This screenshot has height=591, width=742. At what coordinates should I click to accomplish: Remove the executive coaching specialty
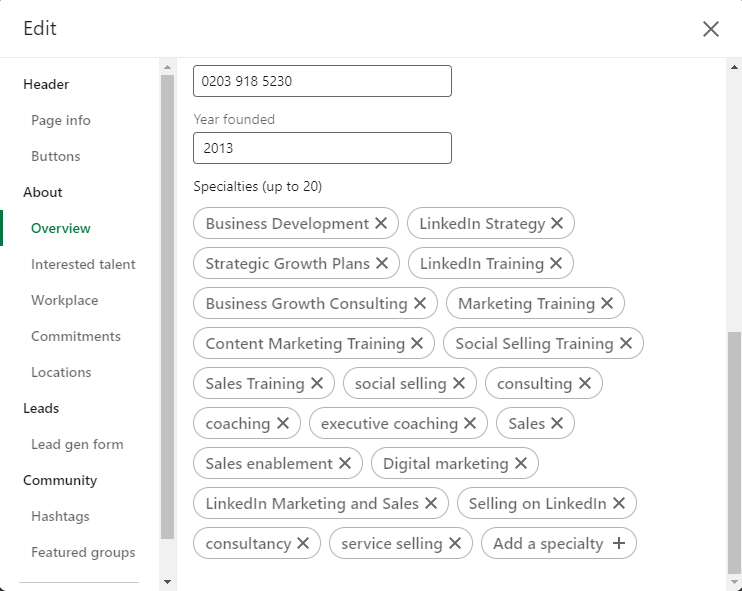[x=470, y=424]
